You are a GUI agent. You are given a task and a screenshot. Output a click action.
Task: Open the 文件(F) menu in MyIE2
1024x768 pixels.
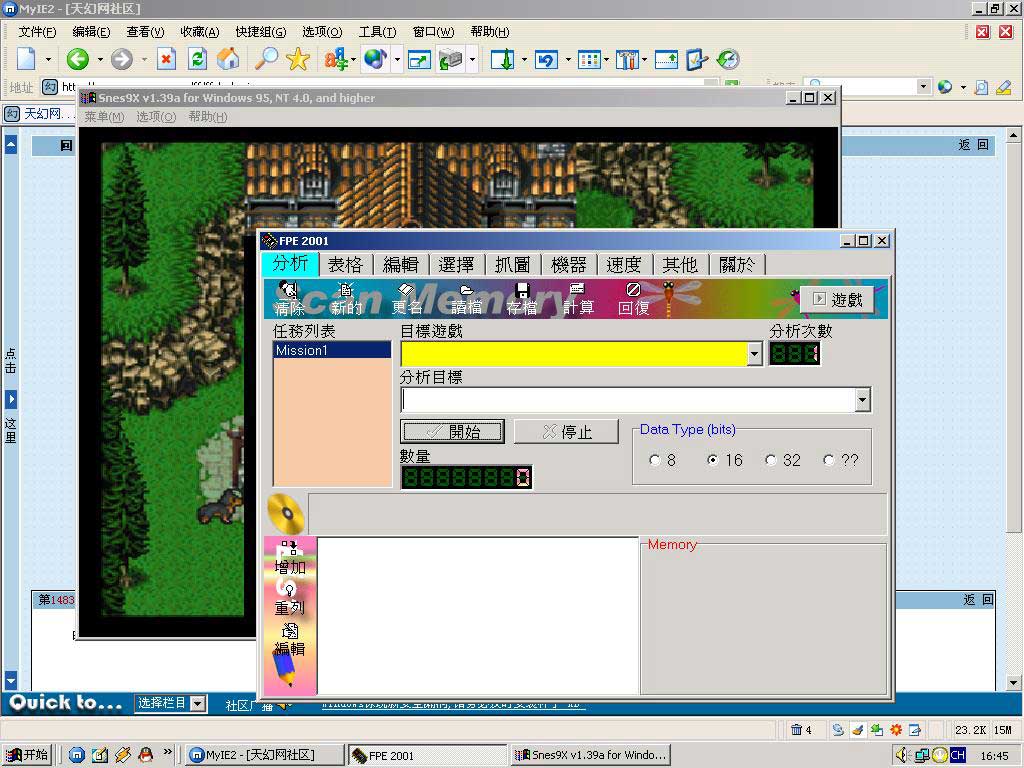click(37, 31)
